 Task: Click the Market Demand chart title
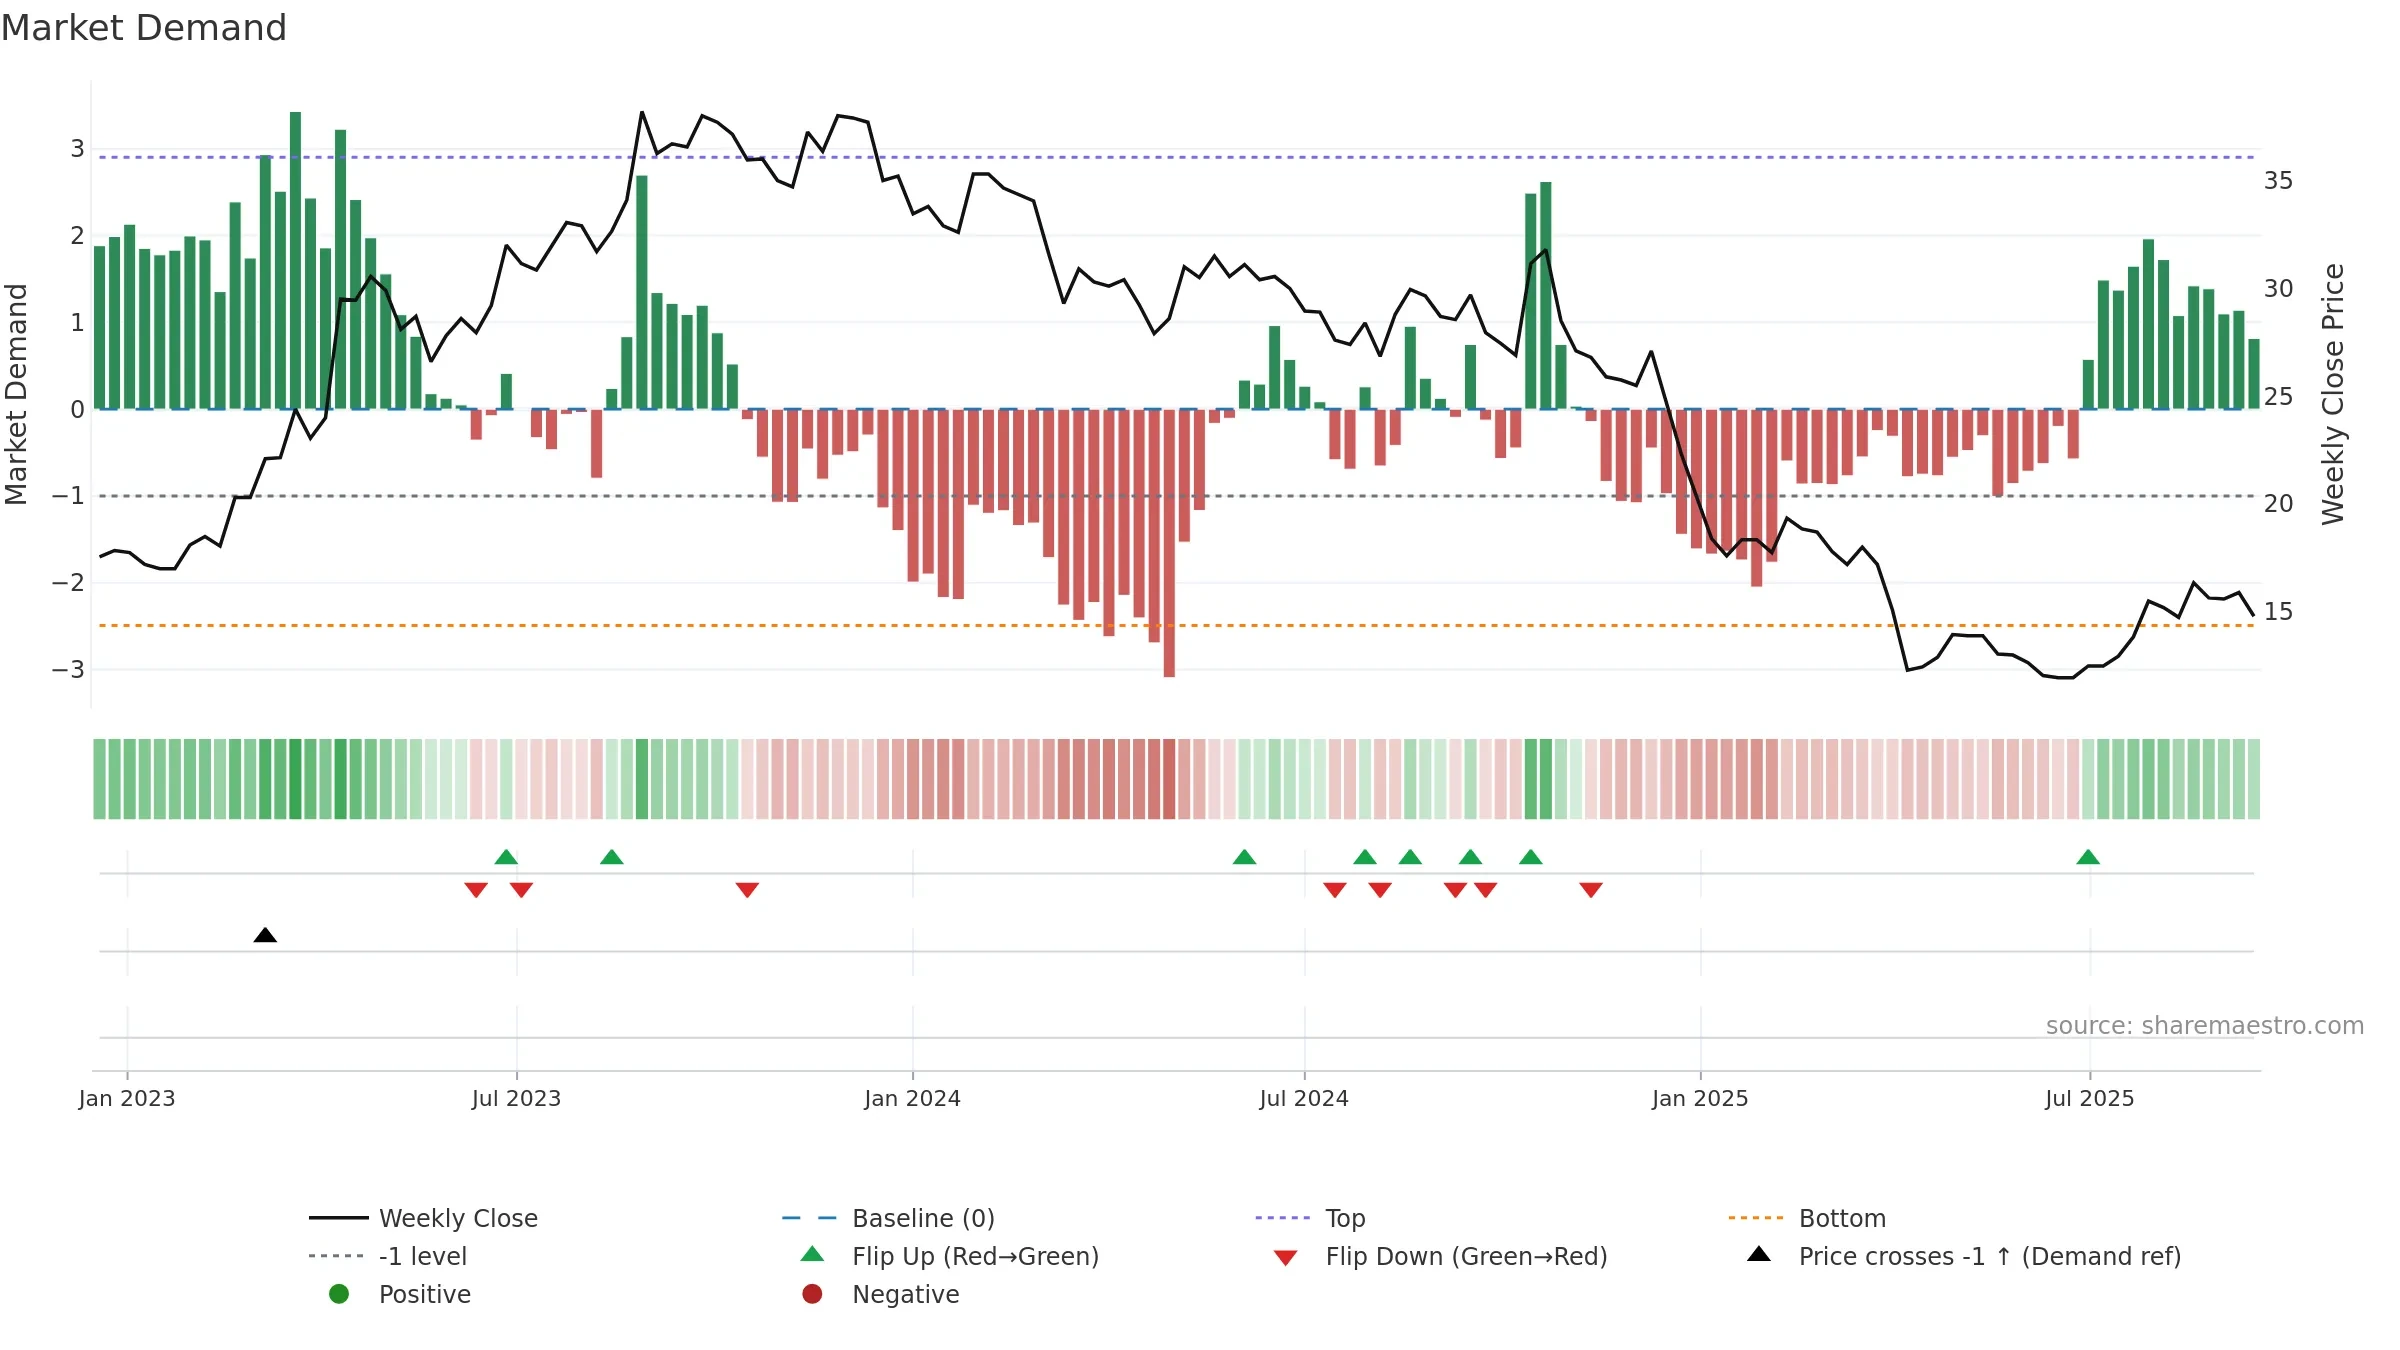click(x=144, y=28)
